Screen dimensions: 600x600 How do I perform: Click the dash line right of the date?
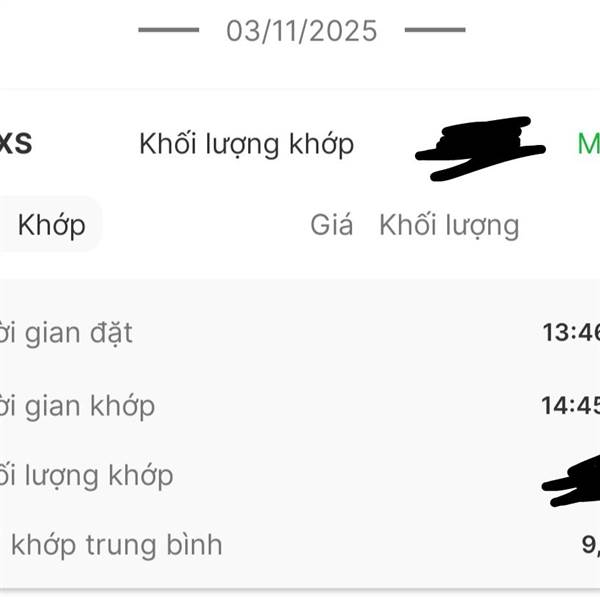(435, 30)
